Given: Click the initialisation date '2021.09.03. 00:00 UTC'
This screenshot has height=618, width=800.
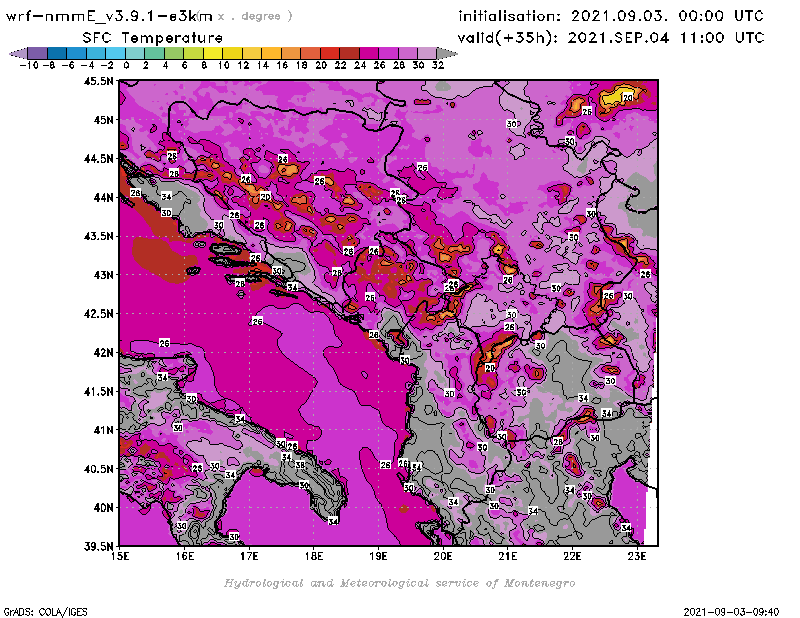Looking at the screenshot, I should point(667,16).
